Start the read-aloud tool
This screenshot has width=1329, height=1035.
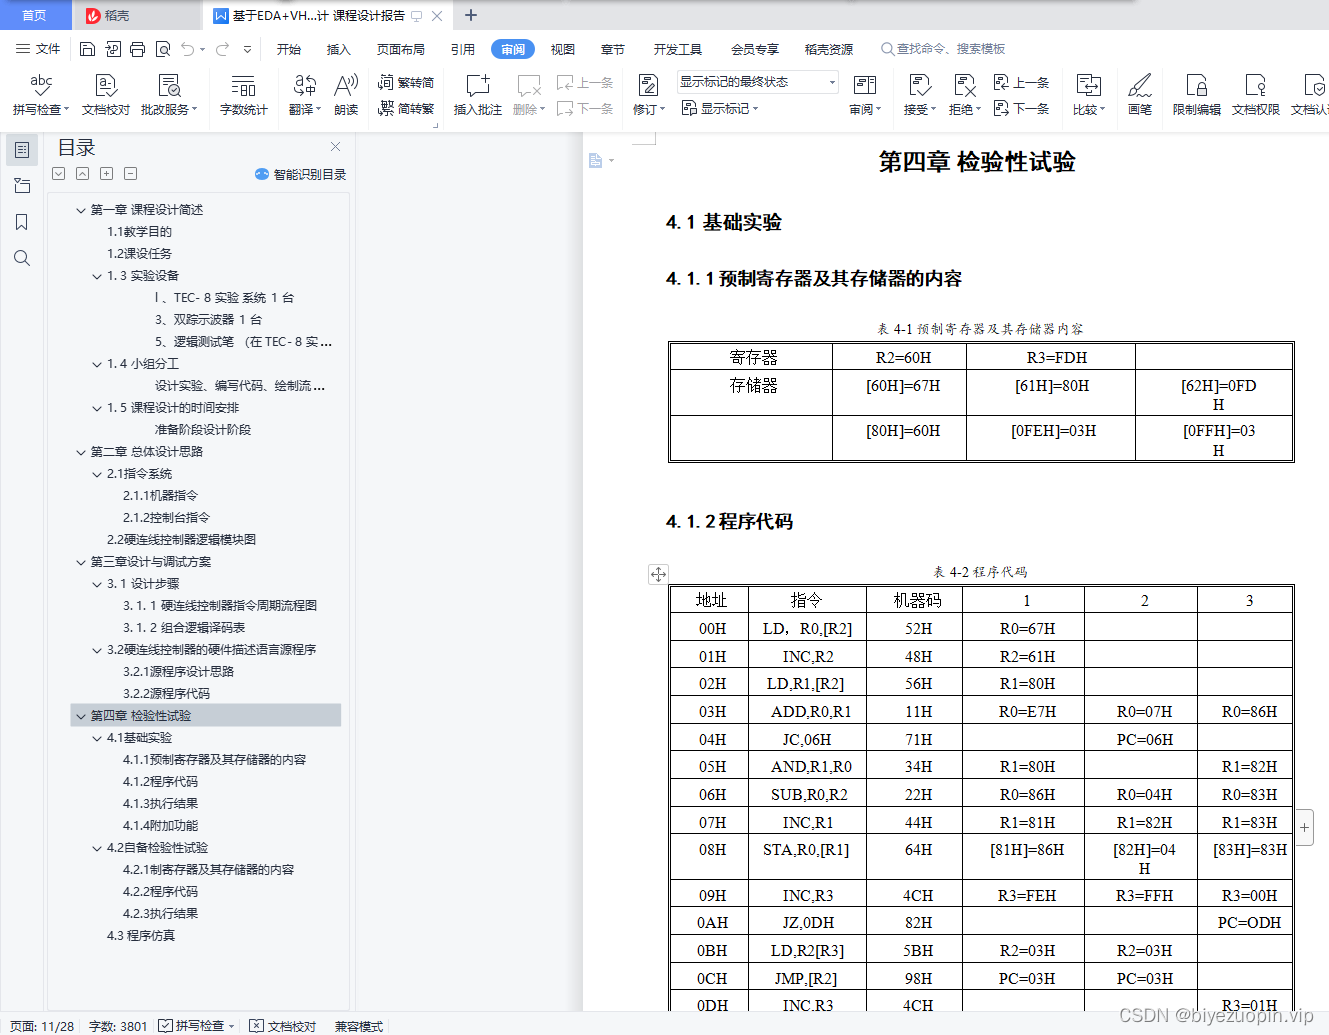346,94
